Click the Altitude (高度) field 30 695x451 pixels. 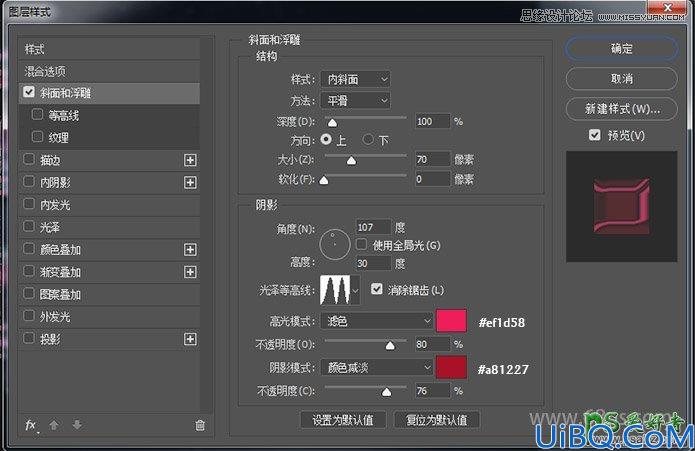click(373, 263)
